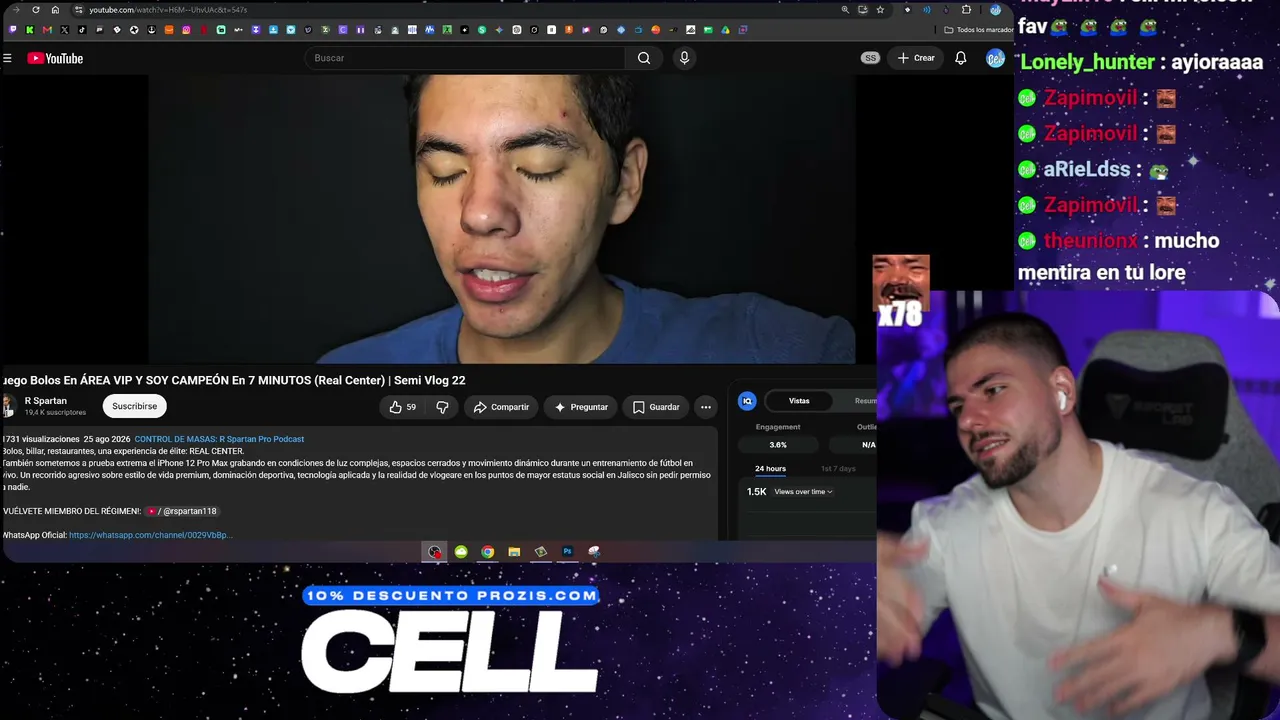Viewport: 1280px width, 720px height.
Task: Open the R Spartan channel avatar
Action: pos(9,406)
